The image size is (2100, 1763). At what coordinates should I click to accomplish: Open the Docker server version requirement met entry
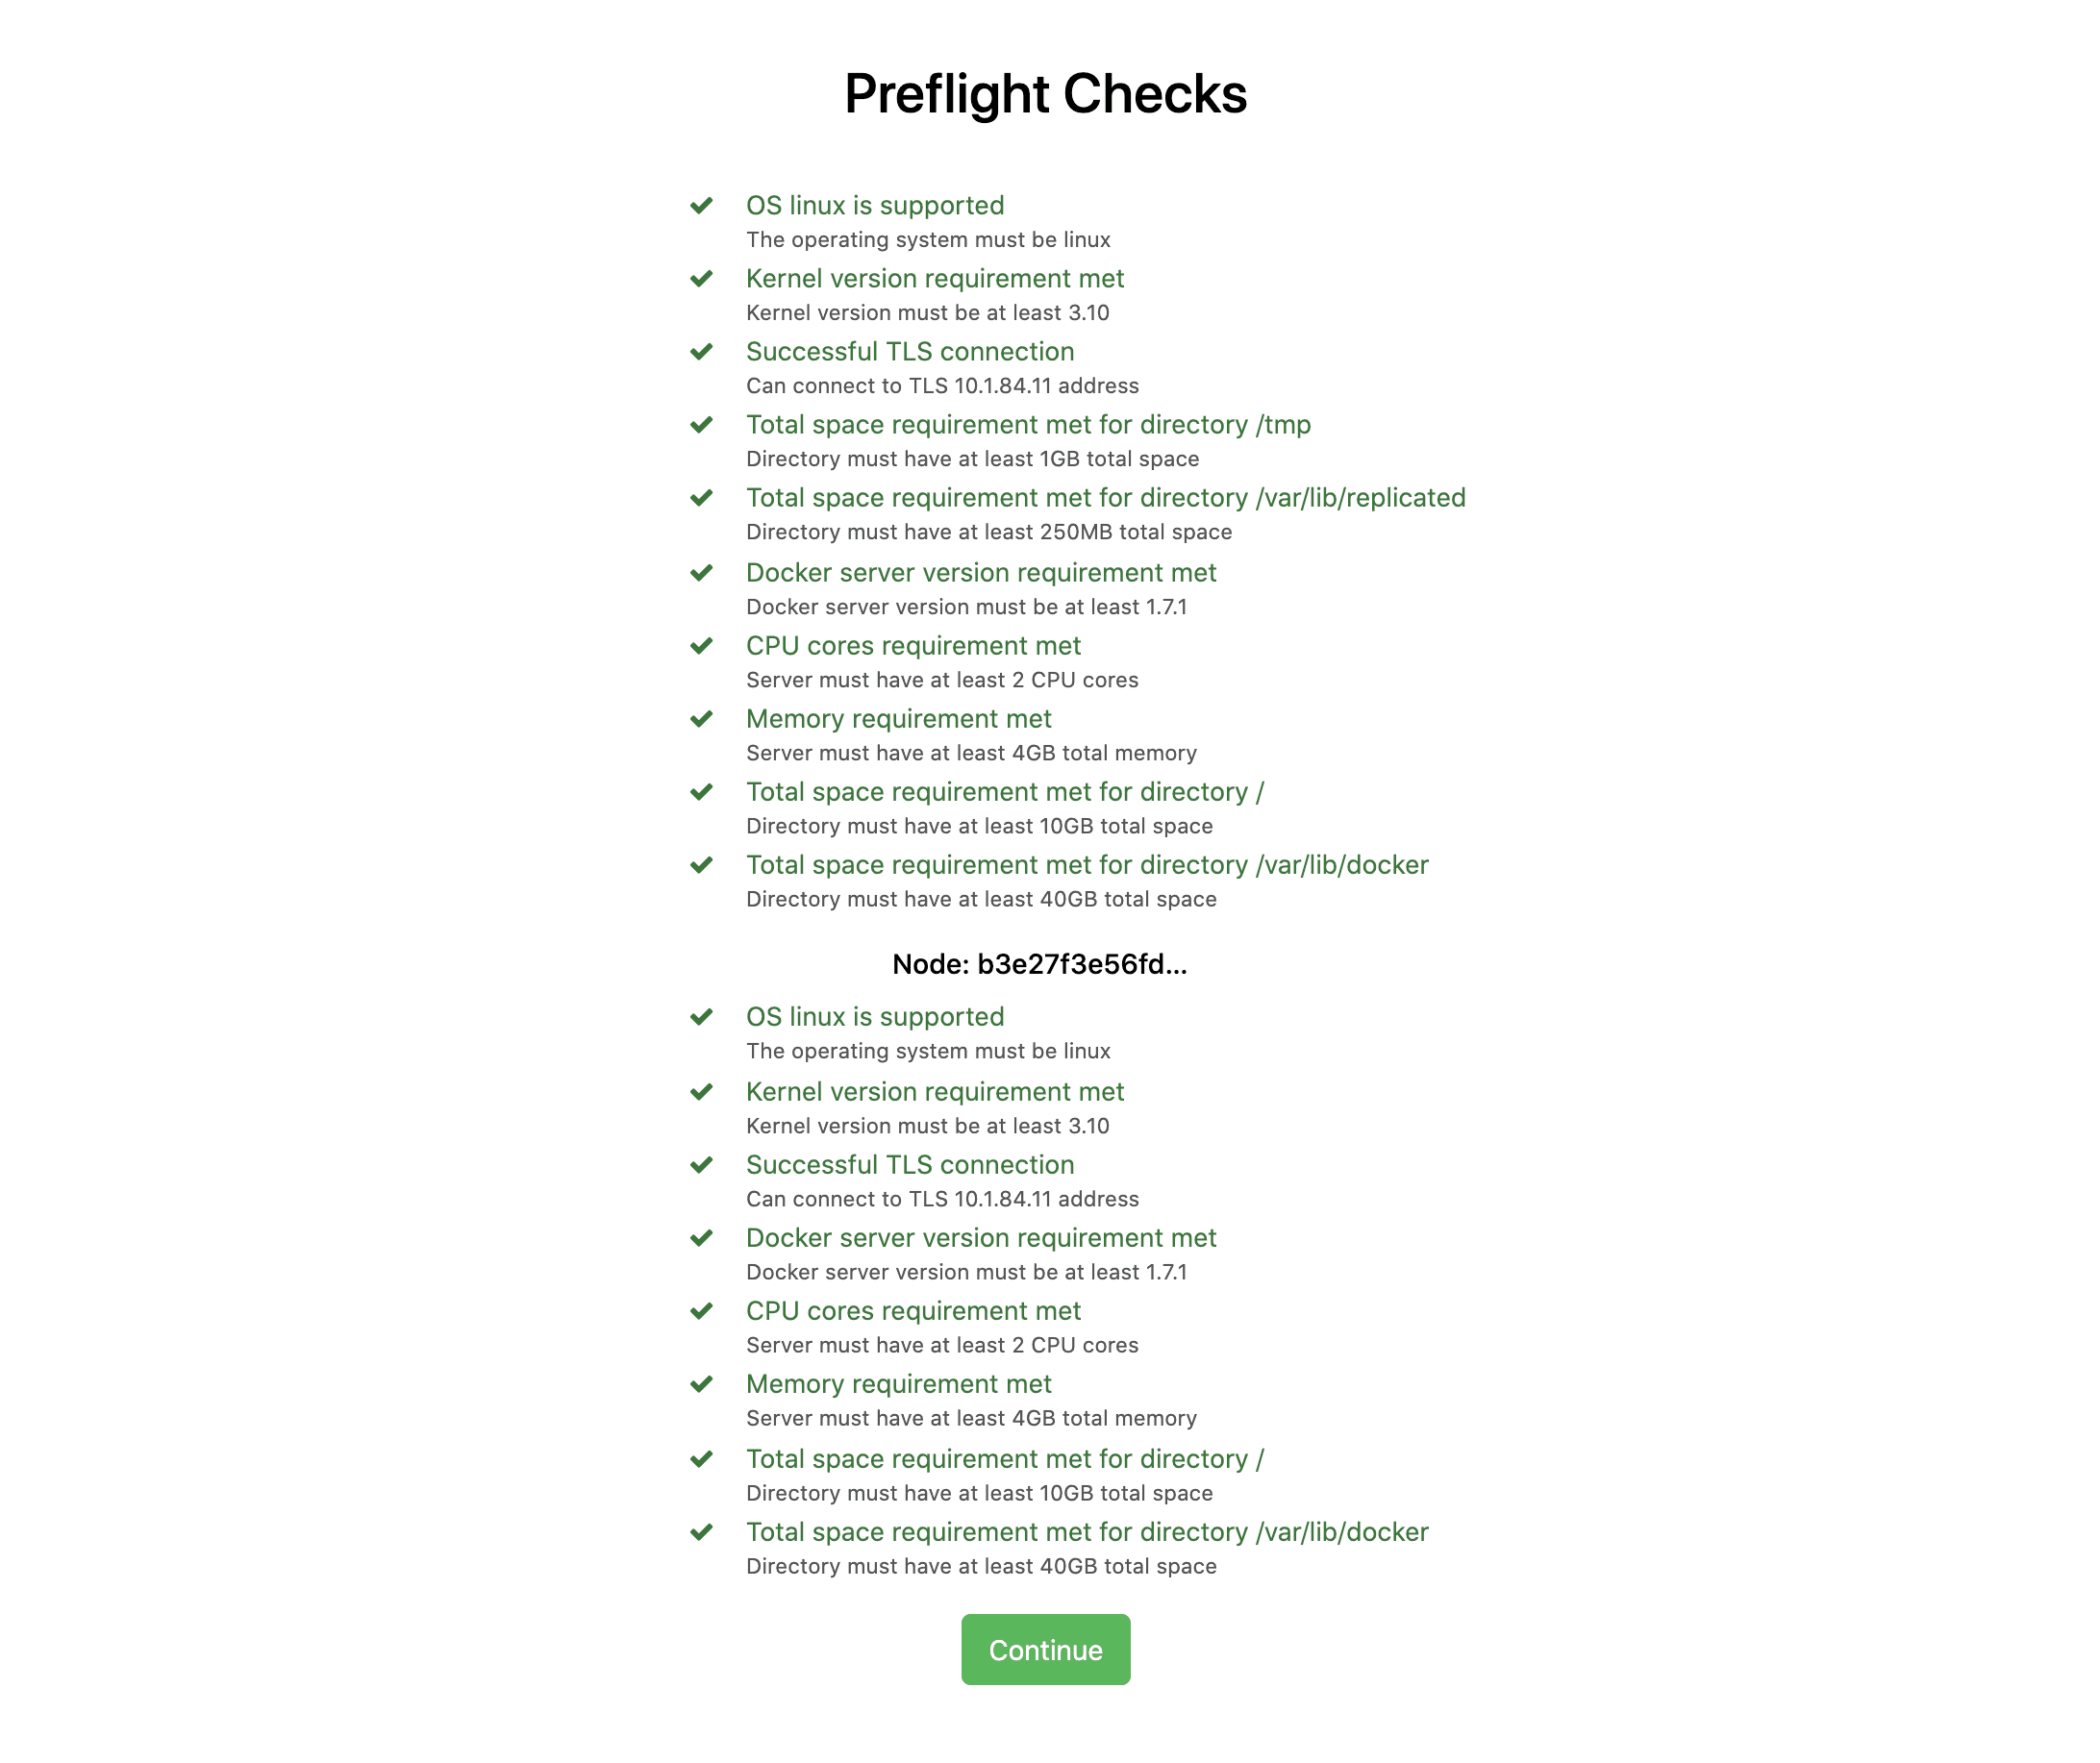(981, 573)
